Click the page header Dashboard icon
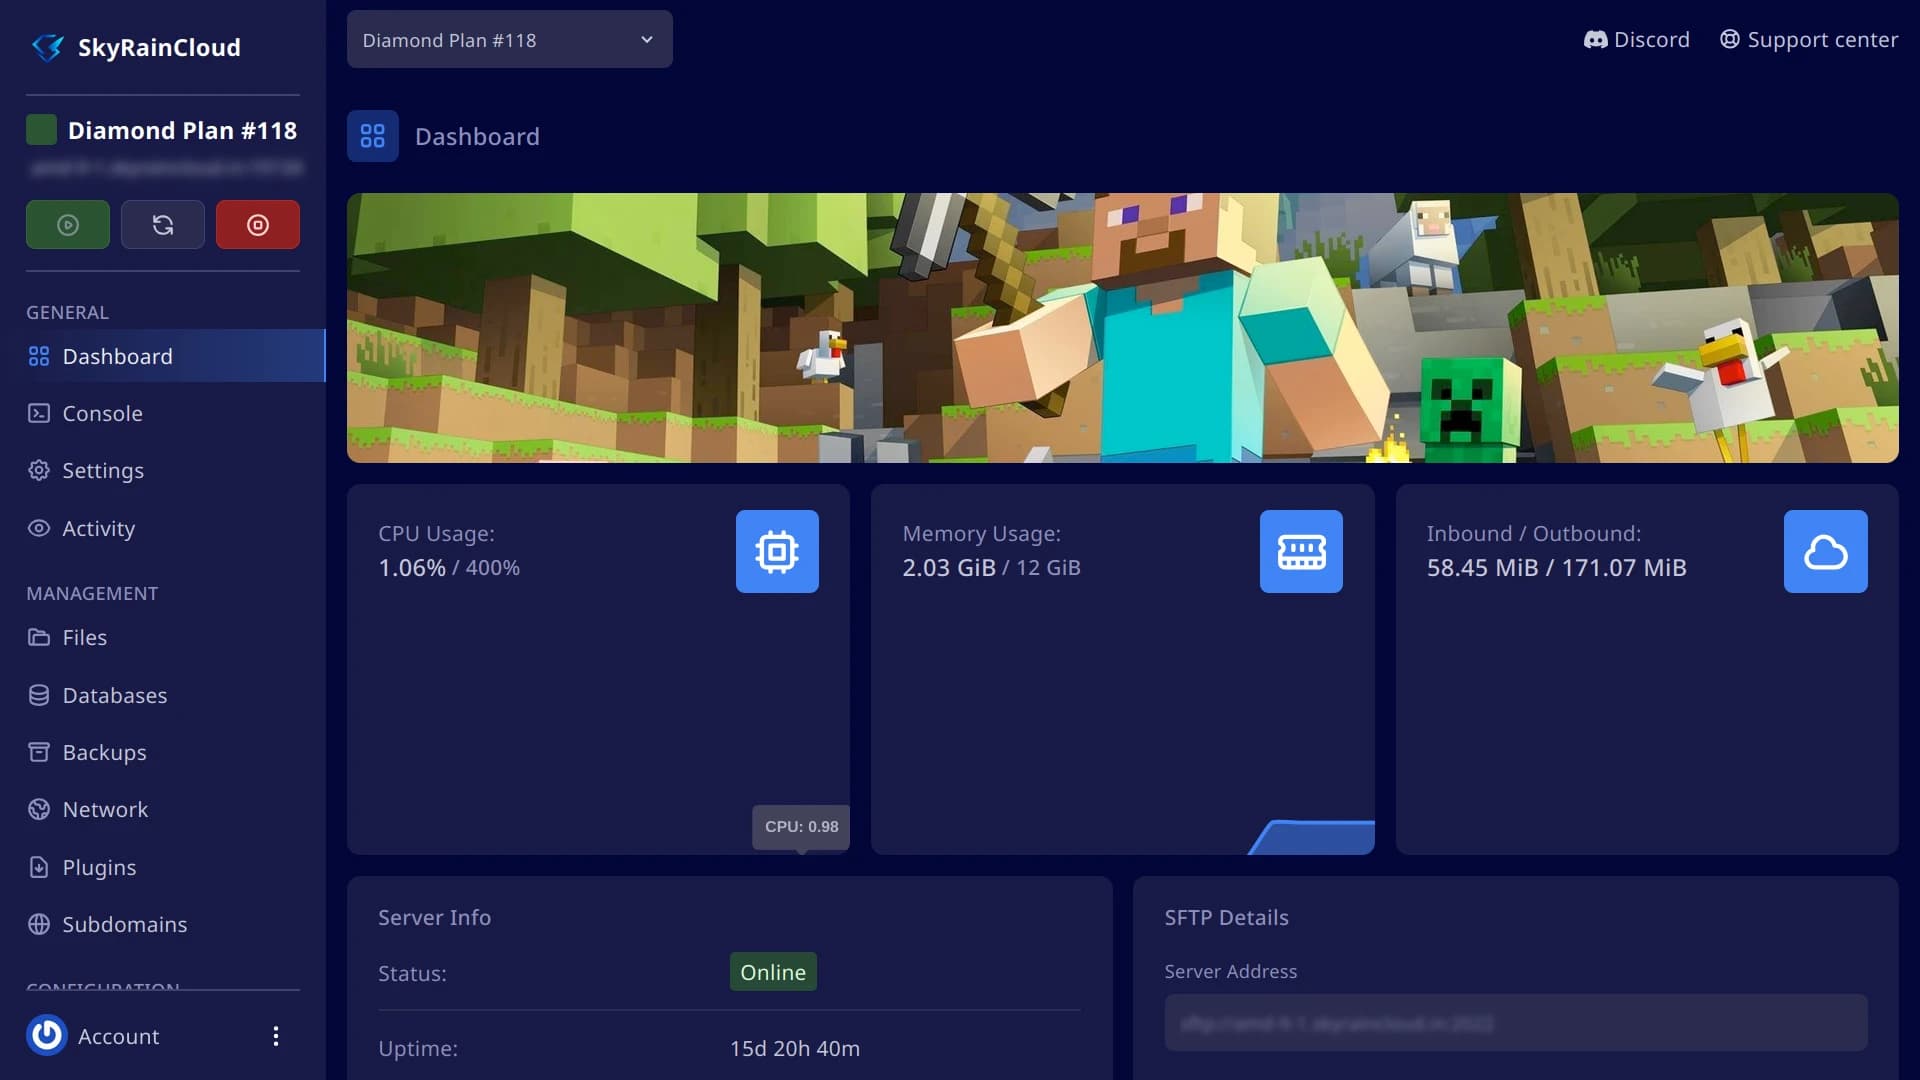Viewport: 1920px width, 1080px height. tap(373, 136)
